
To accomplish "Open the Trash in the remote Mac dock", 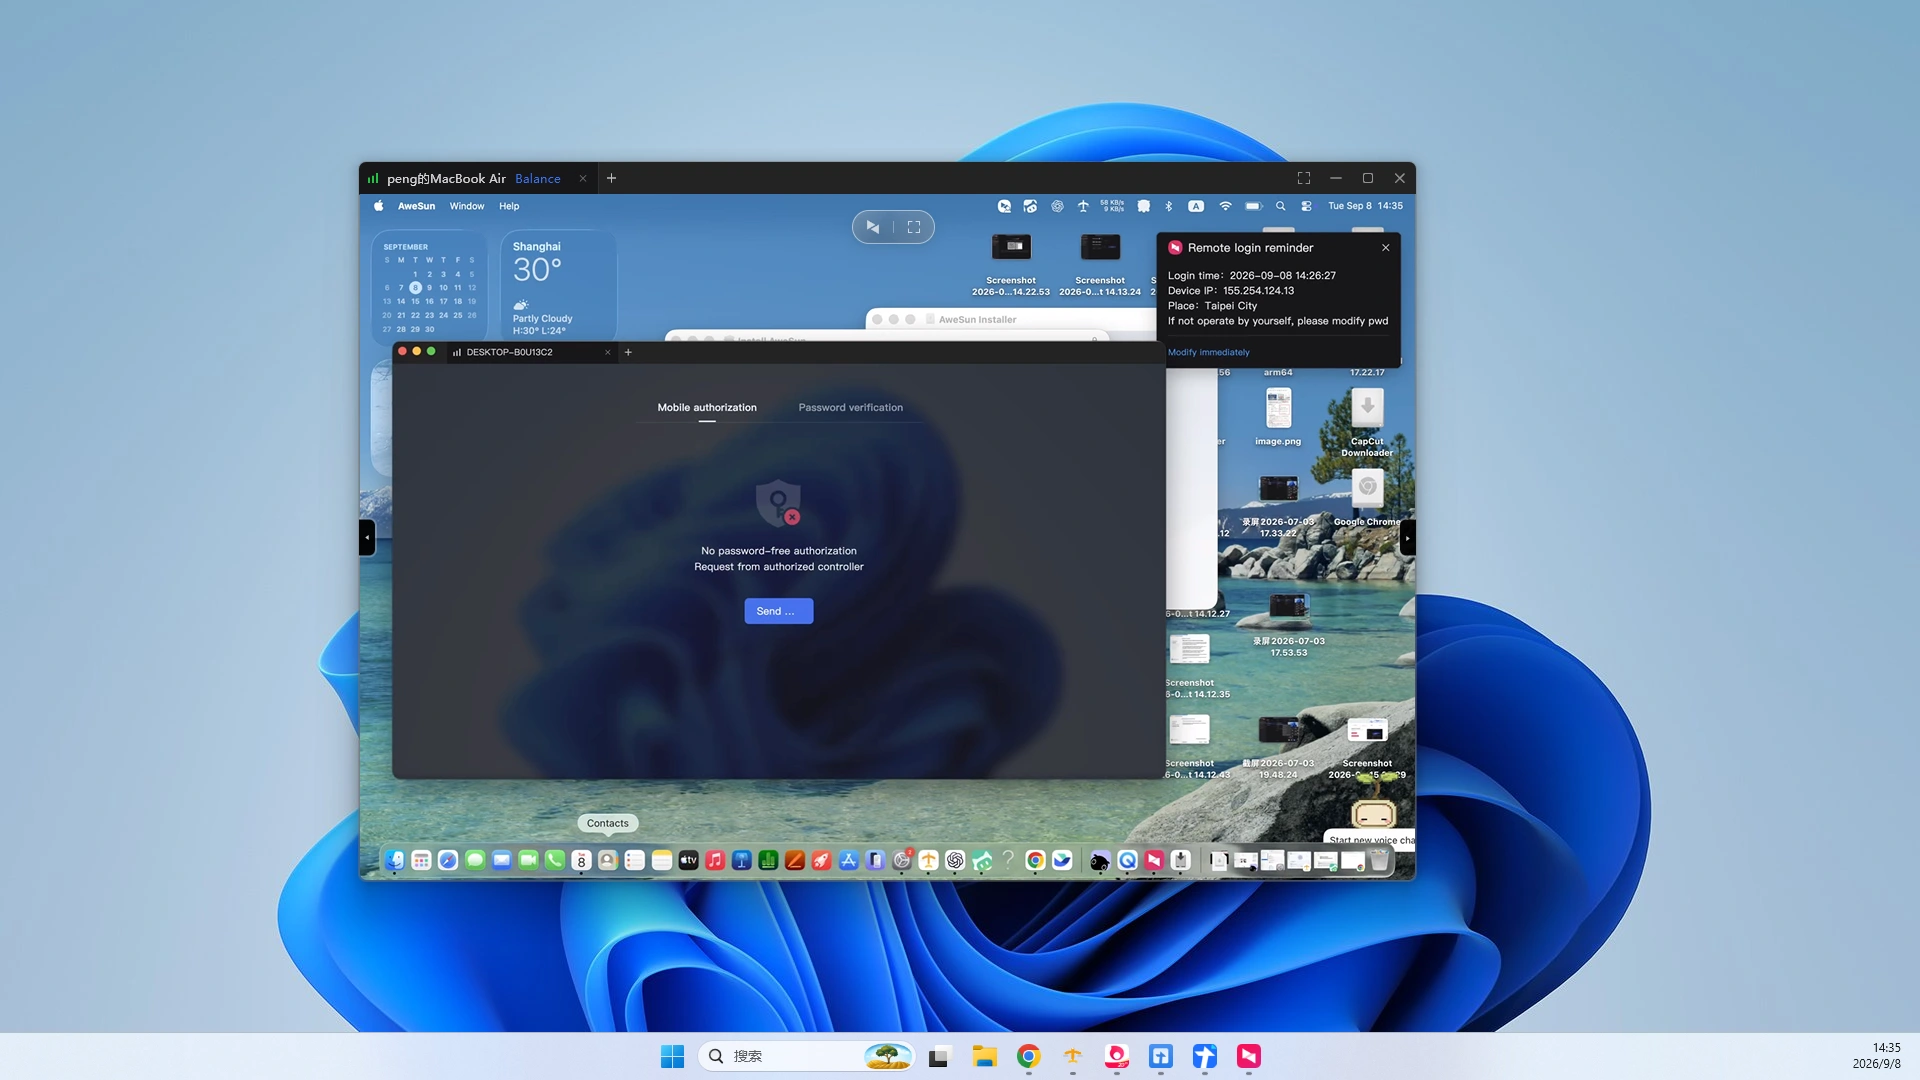I will click(1380, 860).
